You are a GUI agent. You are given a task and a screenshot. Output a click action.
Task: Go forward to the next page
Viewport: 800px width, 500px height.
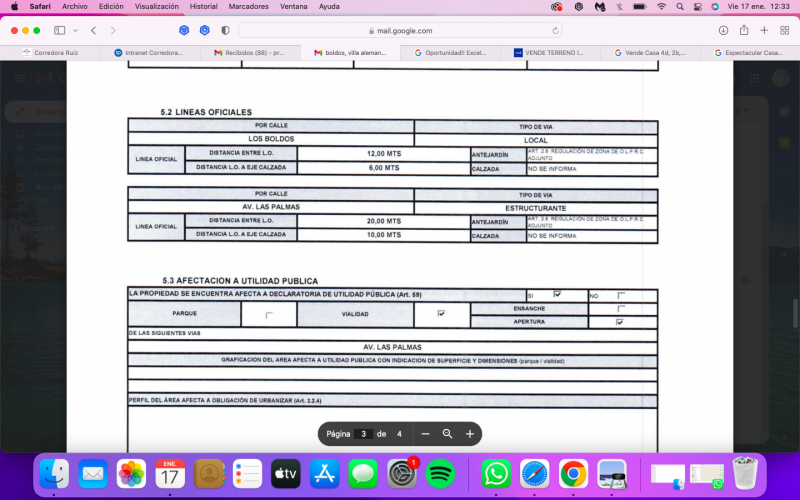click(113, 31)
